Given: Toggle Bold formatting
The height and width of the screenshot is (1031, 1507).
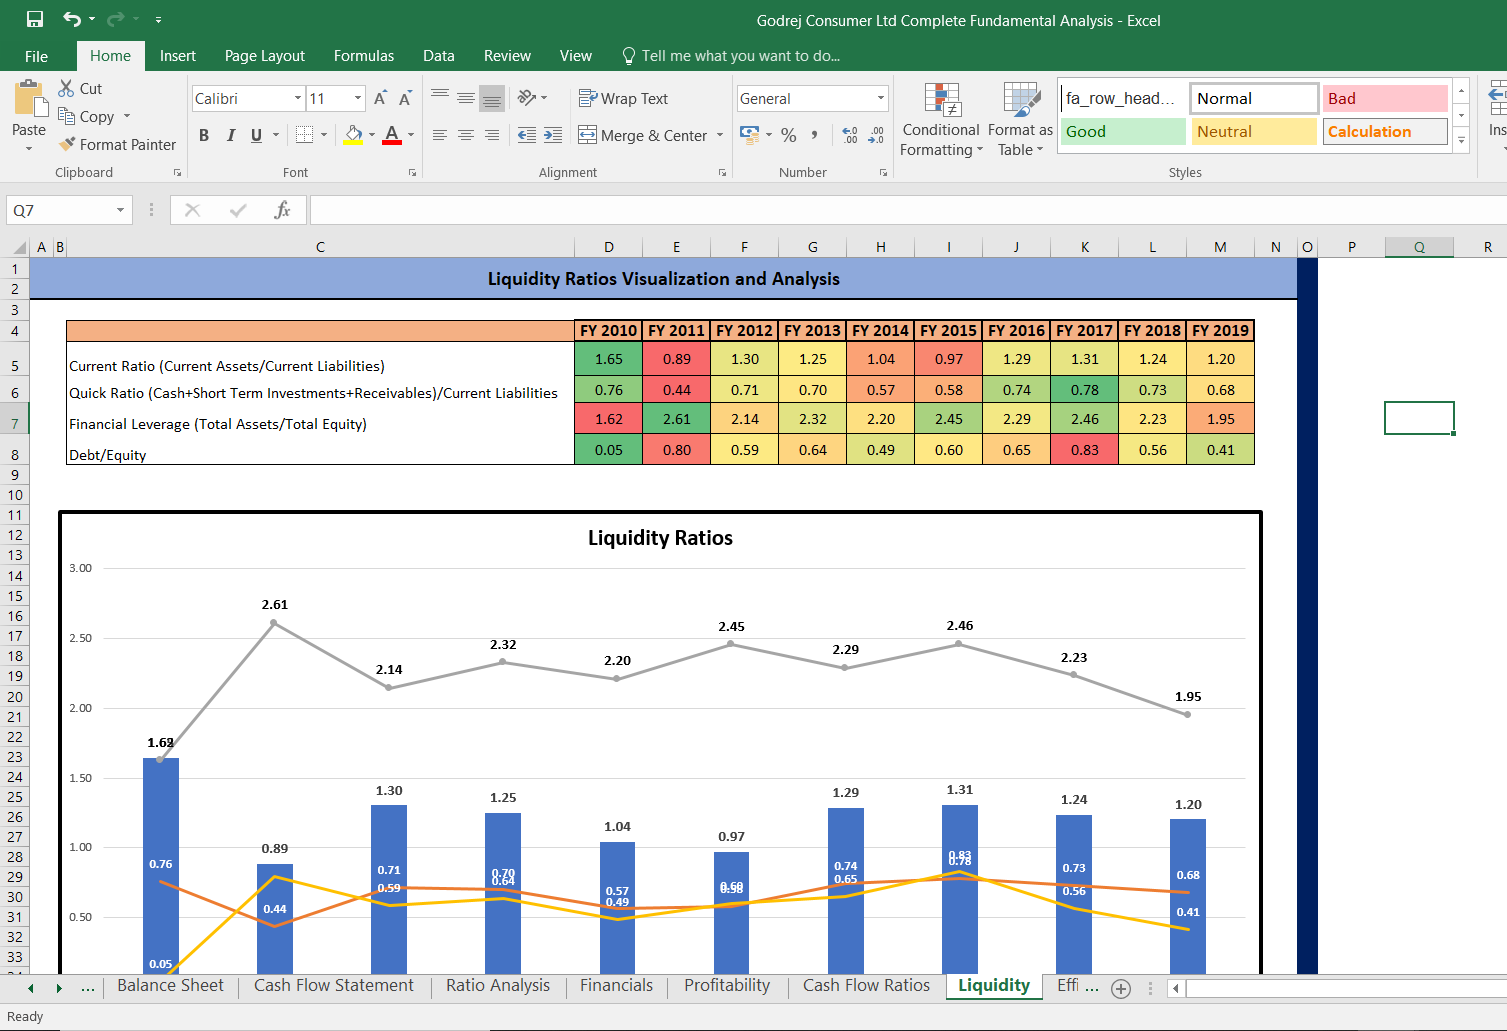Looking at the screenshot, I should (204, 135).
